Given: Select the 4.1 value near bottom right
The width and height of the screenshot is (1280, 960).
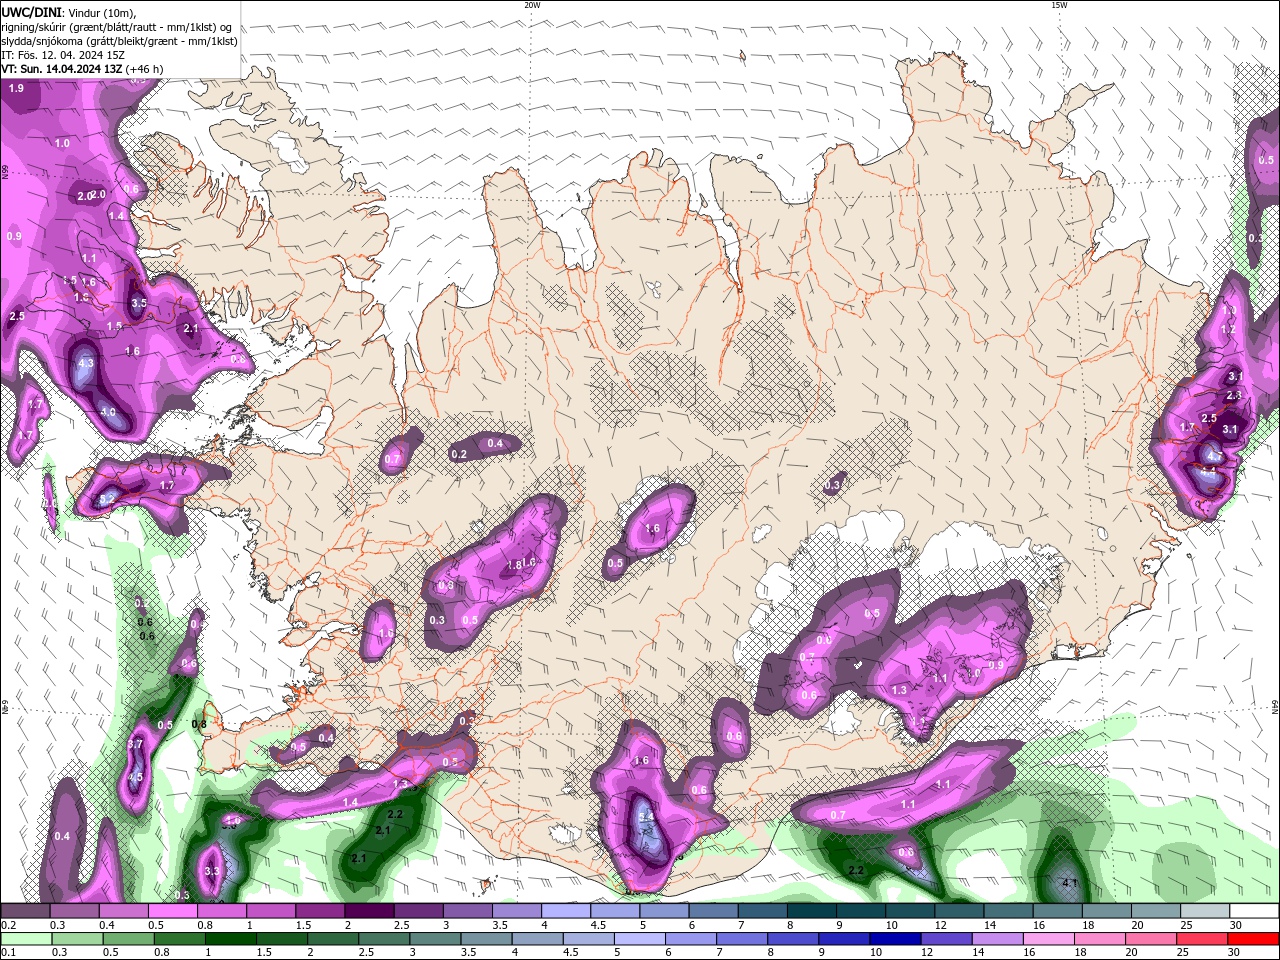Looking at the screenshot, I should (1069, 882).
